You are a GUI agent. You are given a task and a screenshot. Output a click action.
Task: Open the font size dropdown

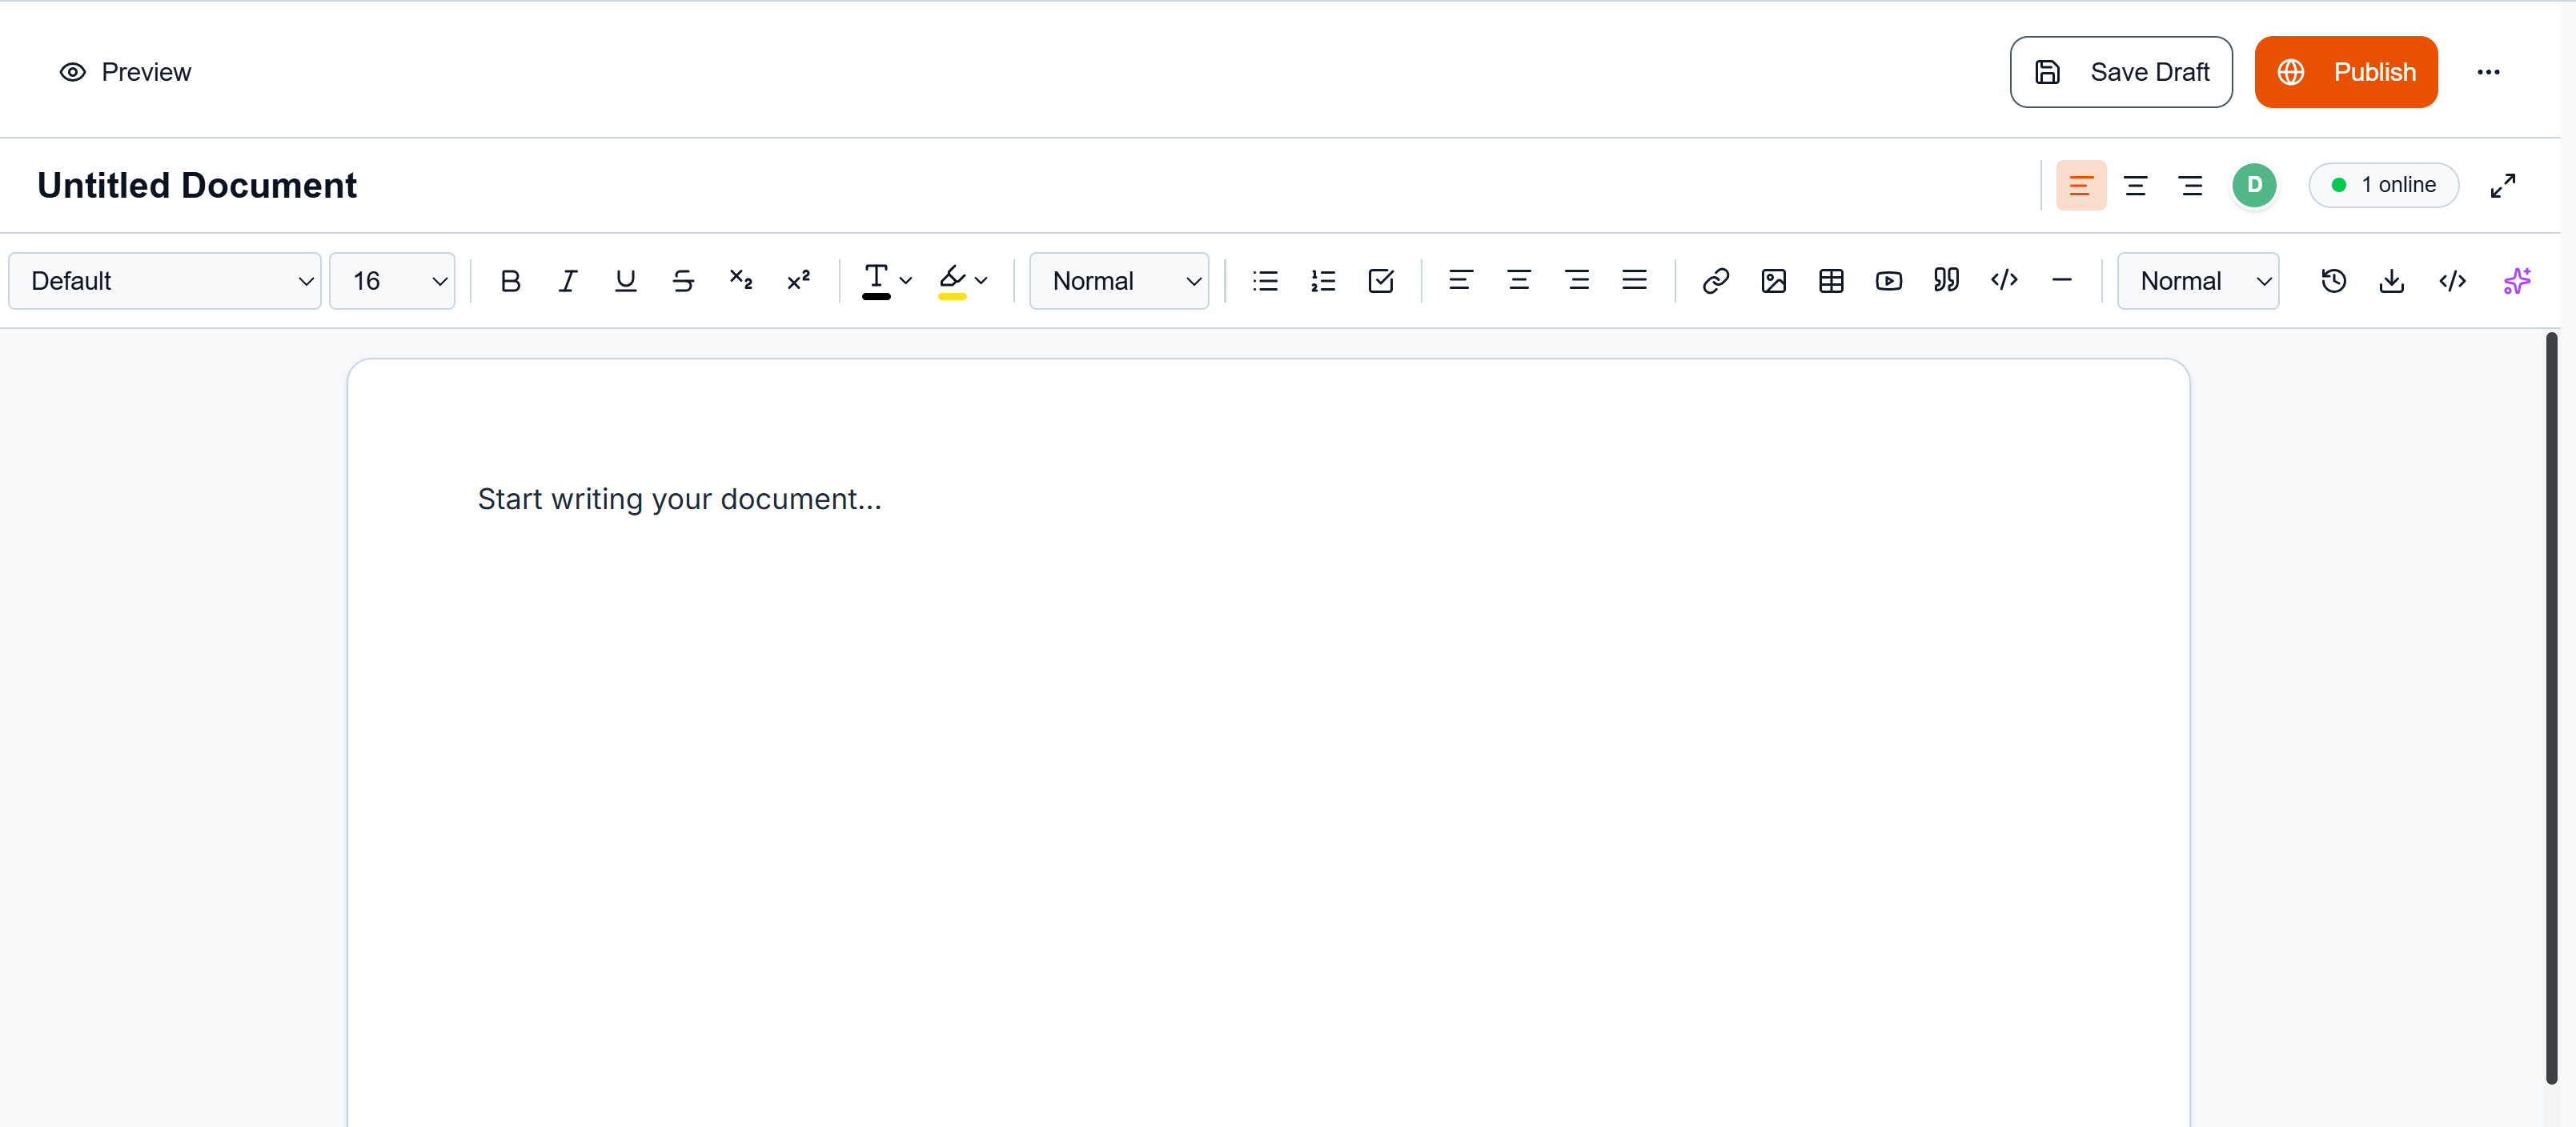[x=392, y=281]
